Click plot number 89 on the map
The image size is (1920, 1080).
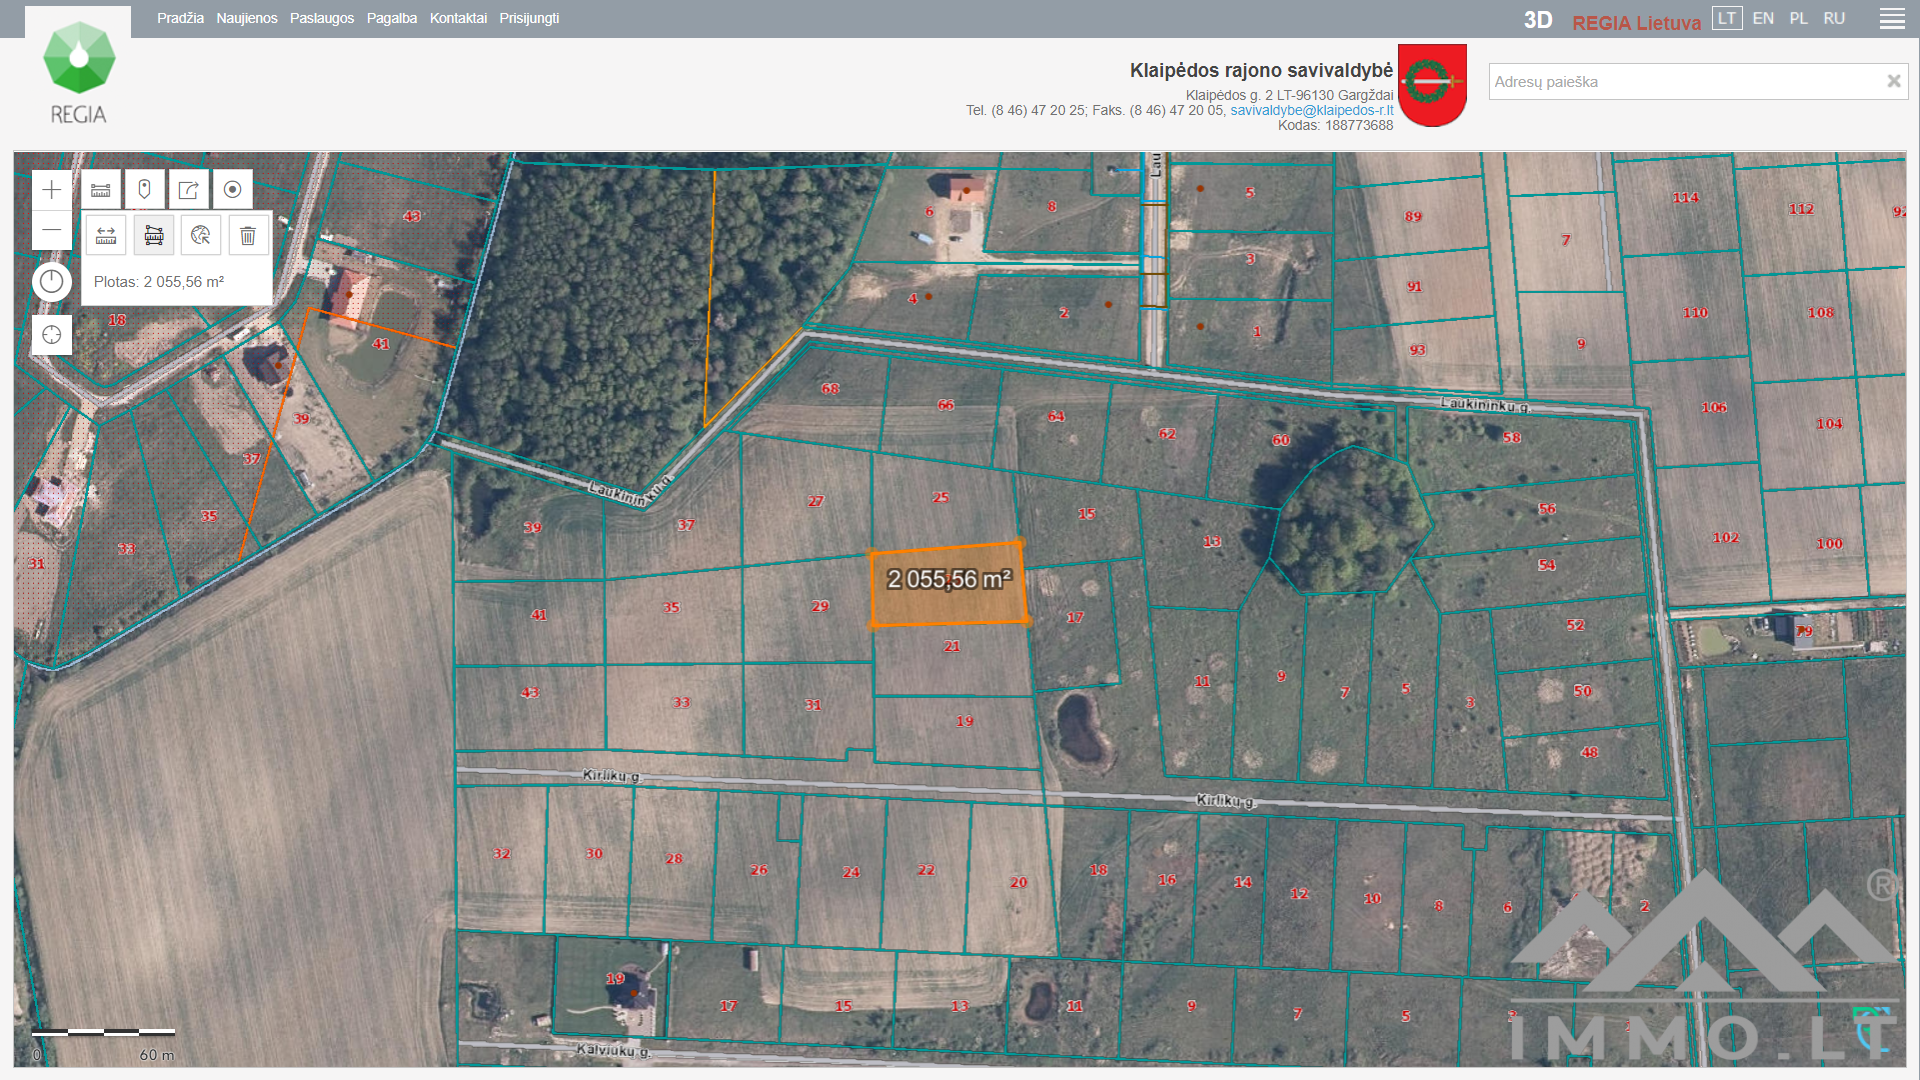click(1413, 216)
